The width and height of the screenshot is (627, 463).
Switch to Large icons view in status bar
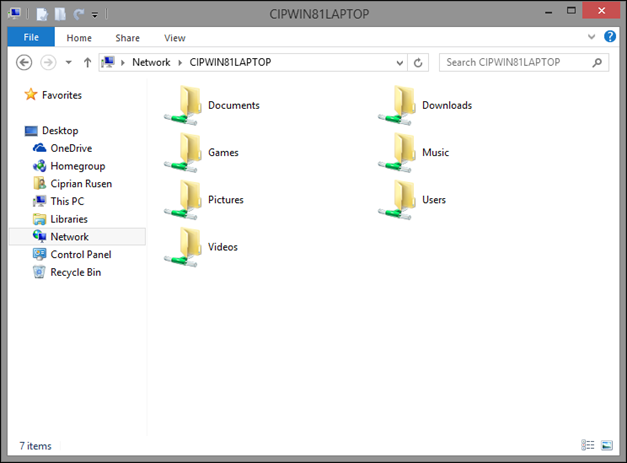(607, 445)
